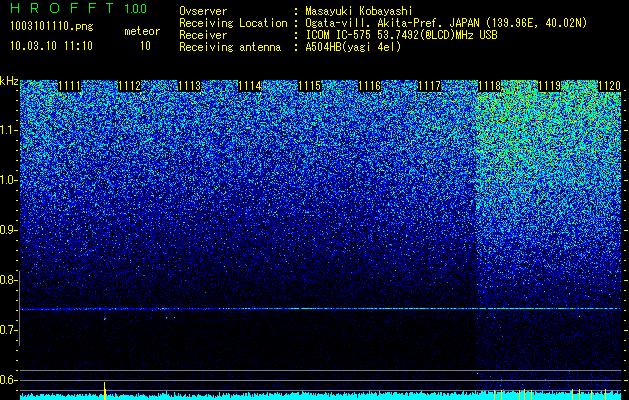Click the 1116 time marker

(369, 86)
